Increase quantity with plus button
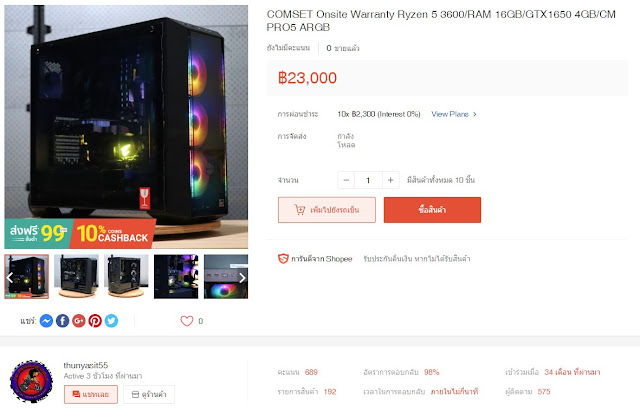This screenshot has height=416, width=640. (391, 180)
